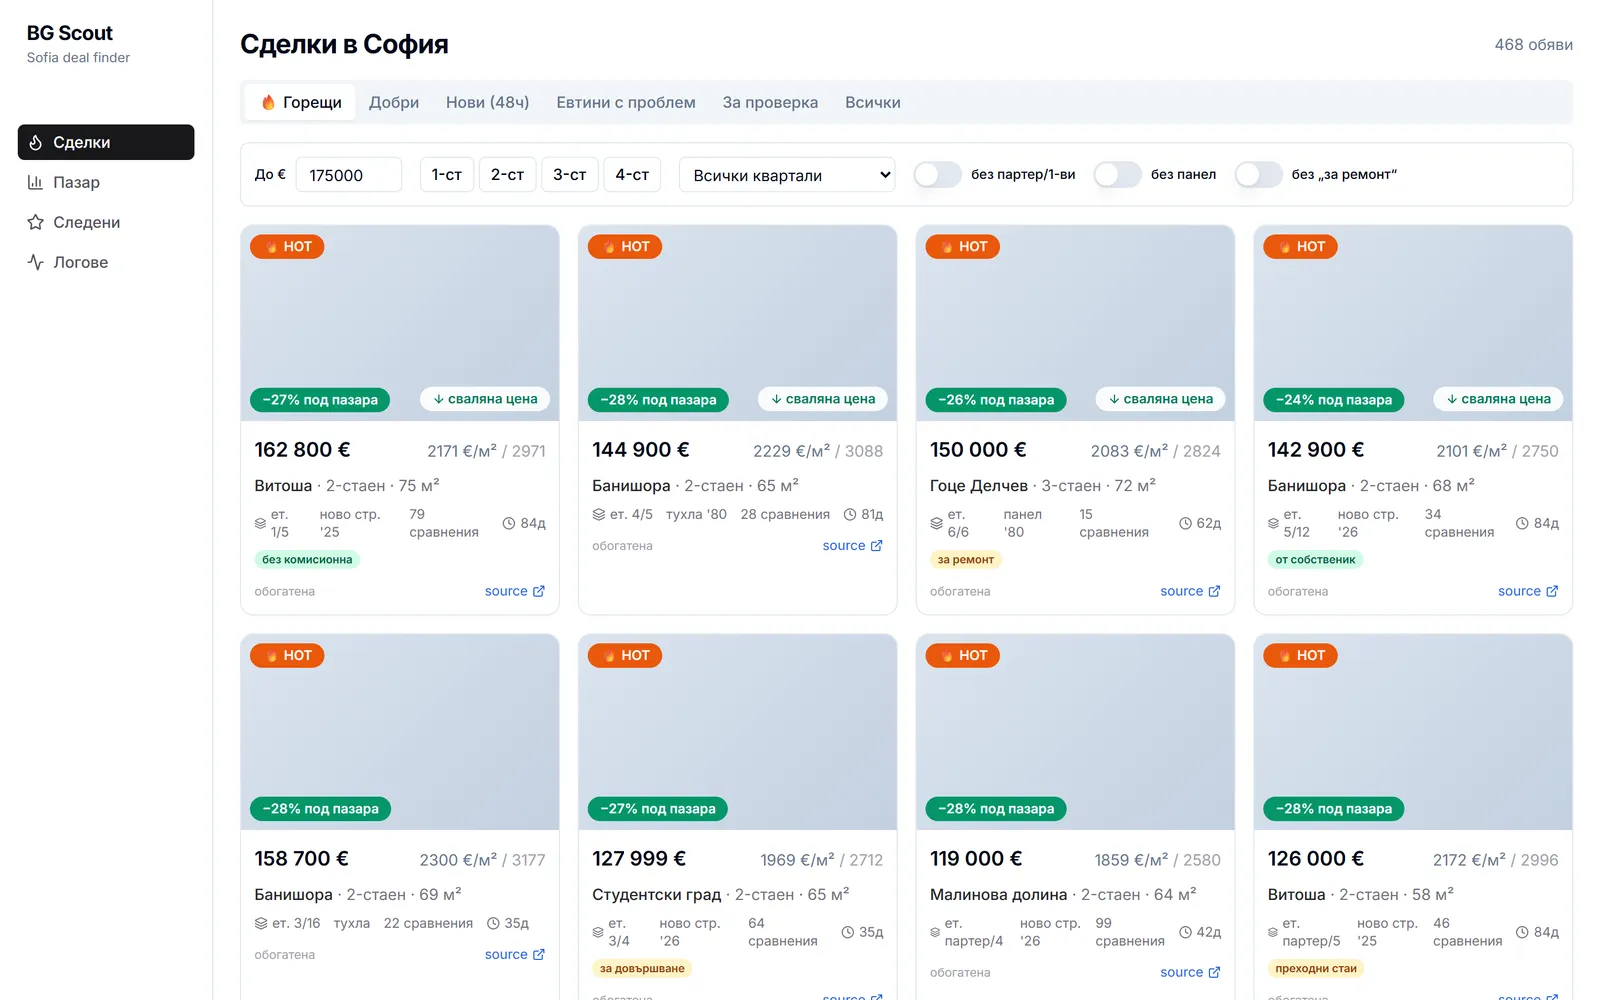
Task: Open Пазар in the sidebar
Action: (106, 182)
